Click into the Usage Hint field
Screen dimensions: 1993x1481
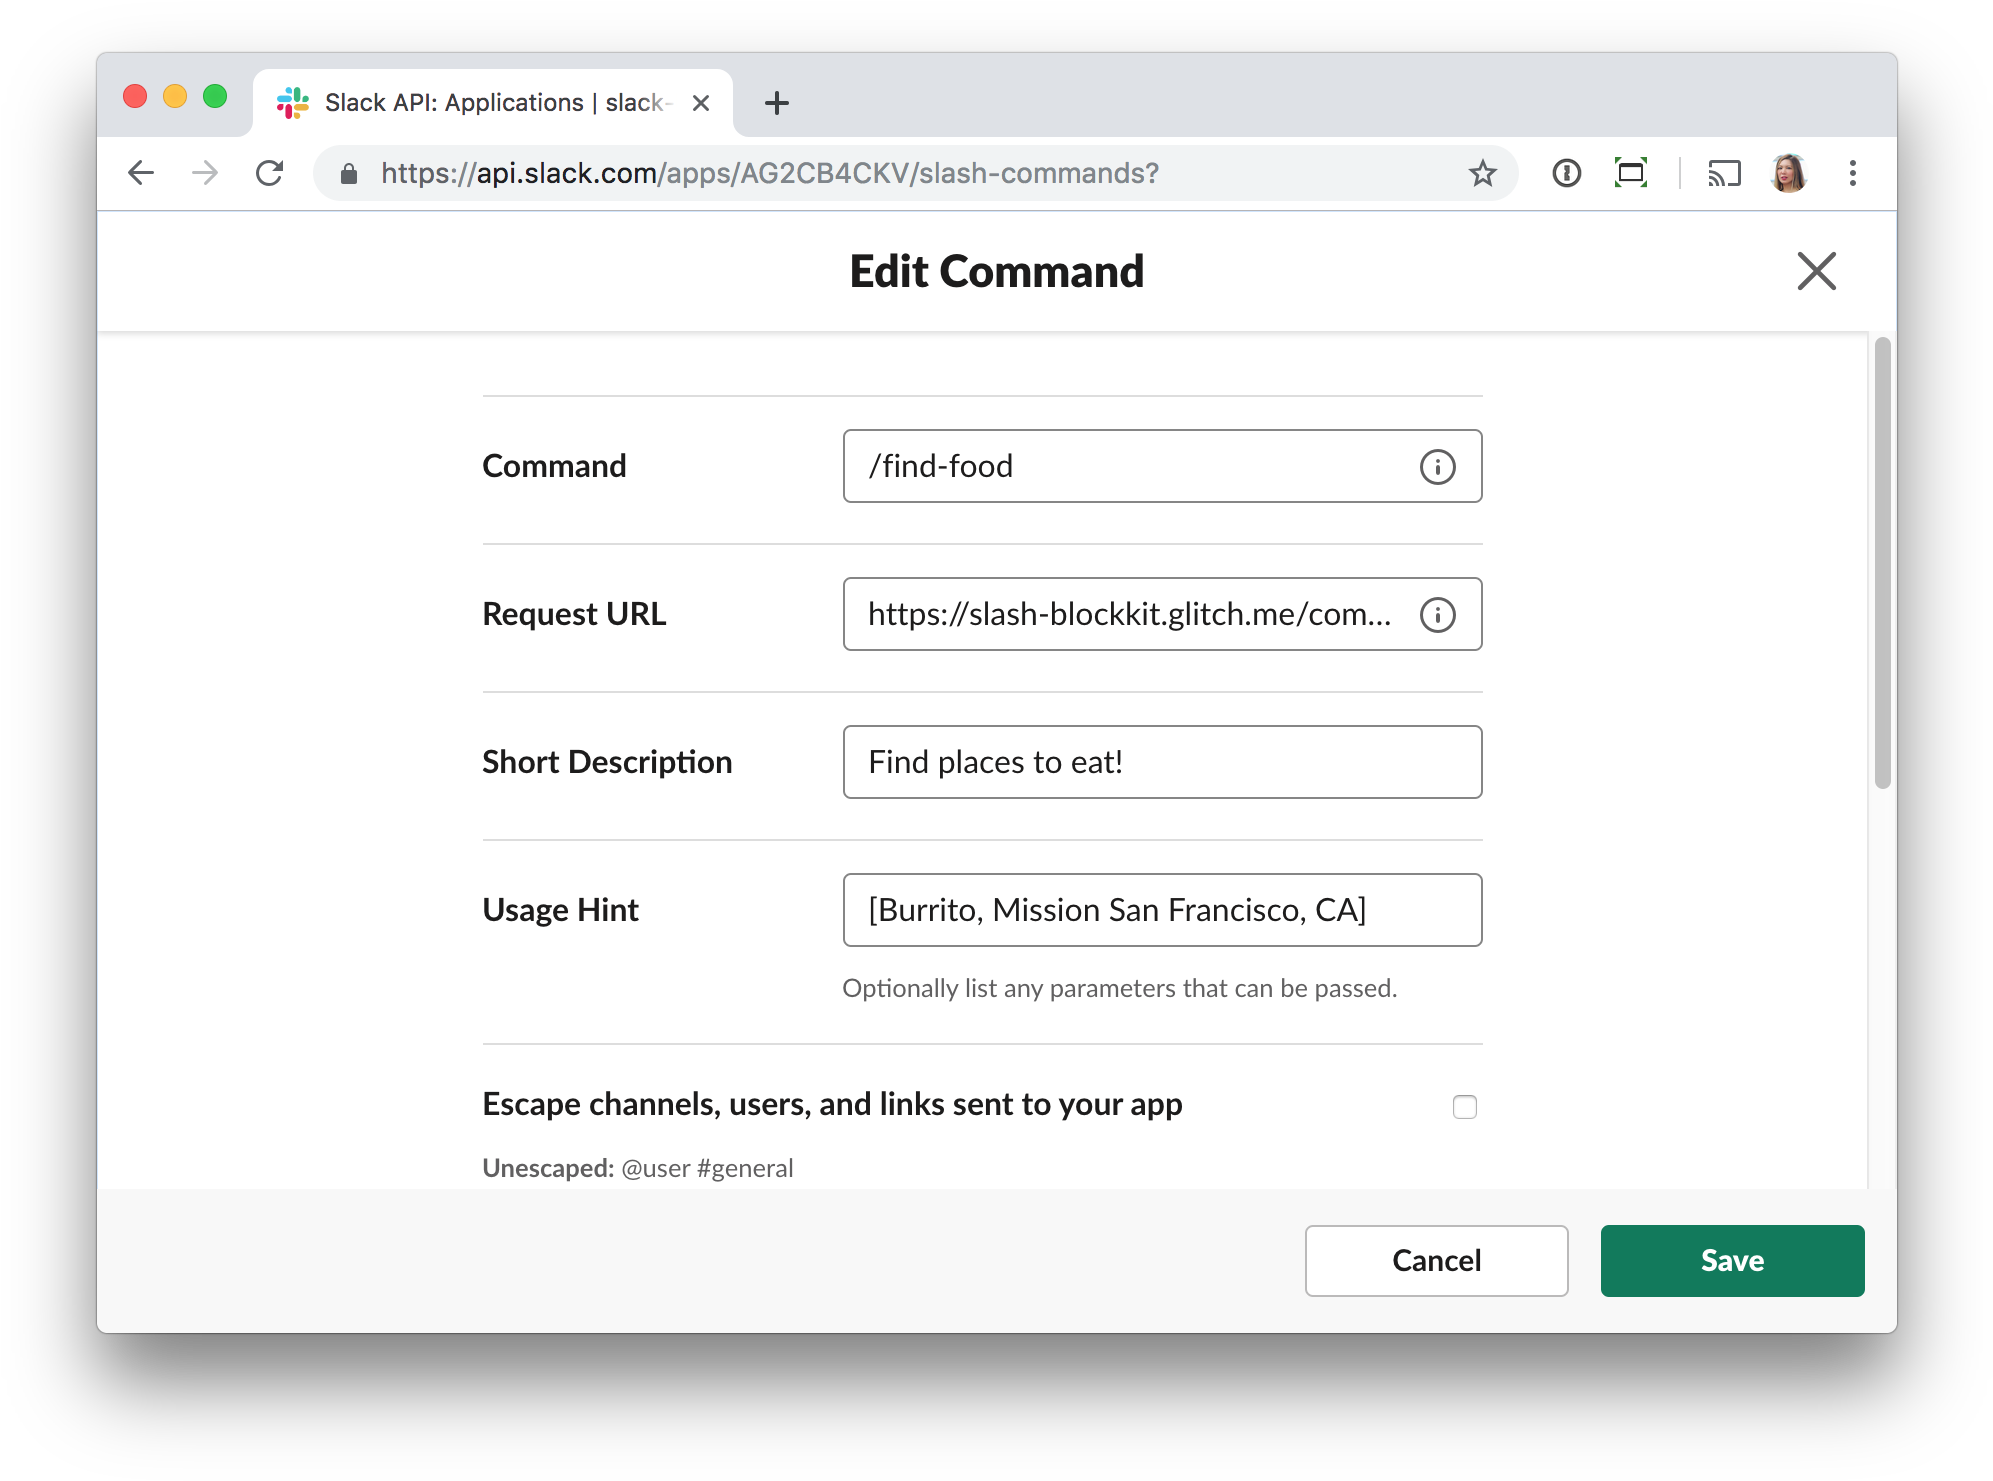pos(1162,910)
